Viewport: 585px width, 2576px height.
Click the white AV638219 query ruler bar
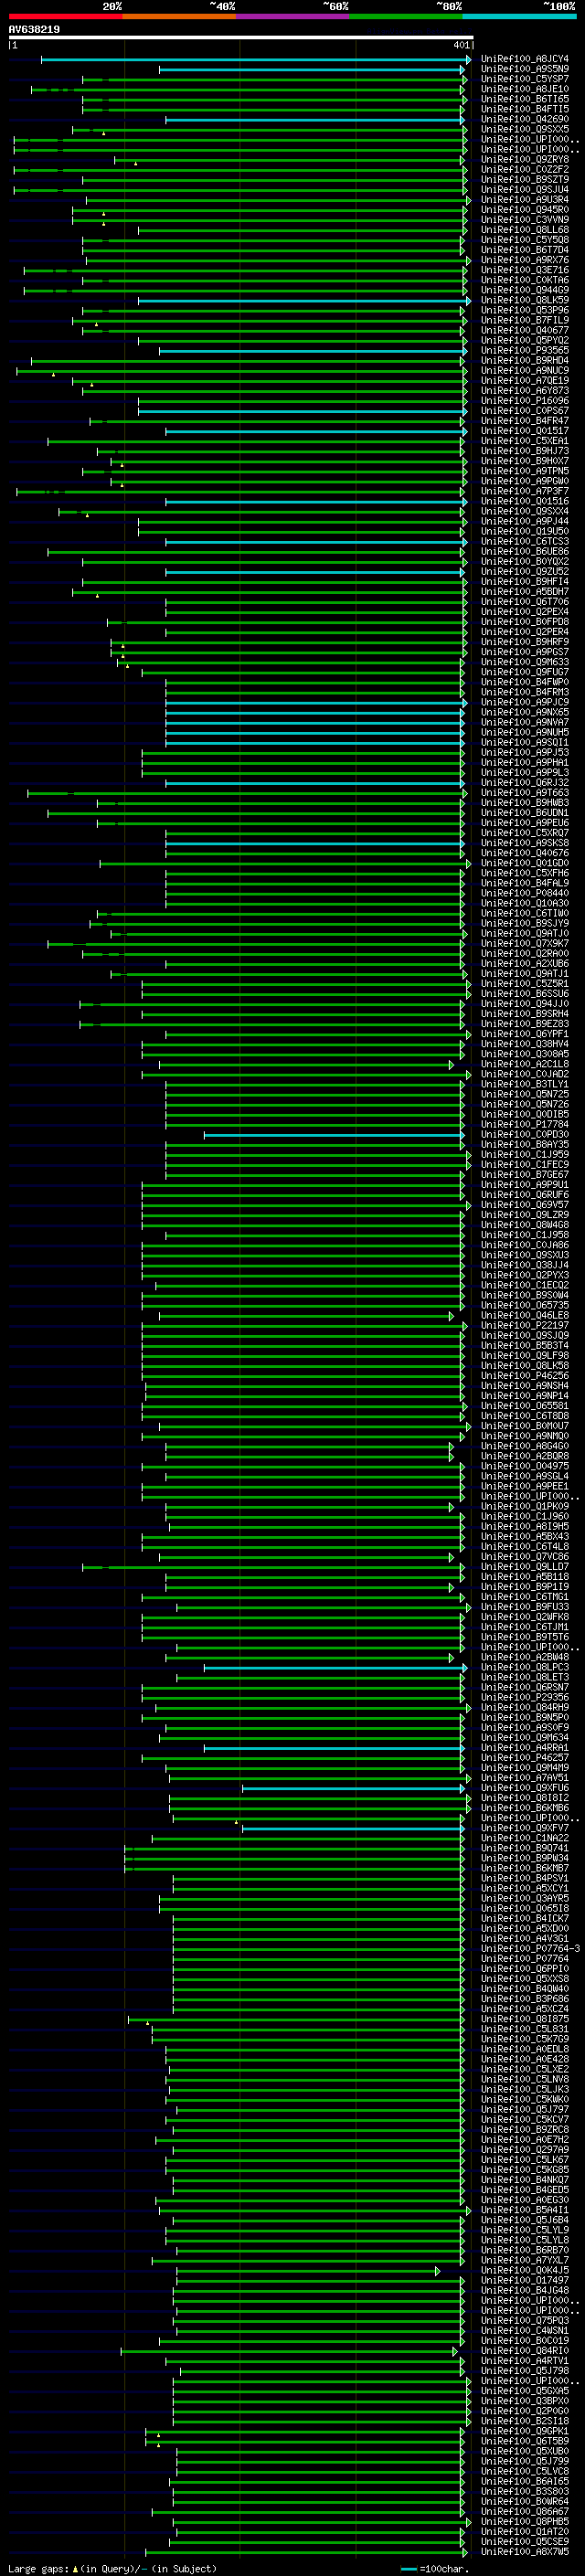[x=241, y=37]
